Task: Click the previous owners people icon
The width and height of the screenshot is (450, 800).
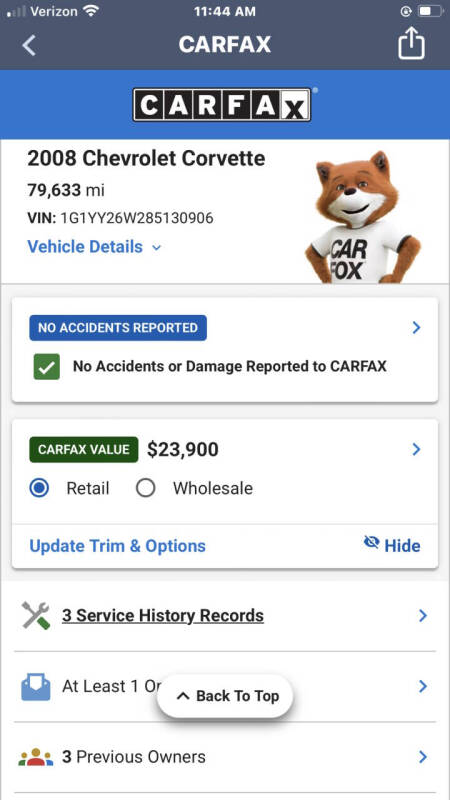Action: 36,757
